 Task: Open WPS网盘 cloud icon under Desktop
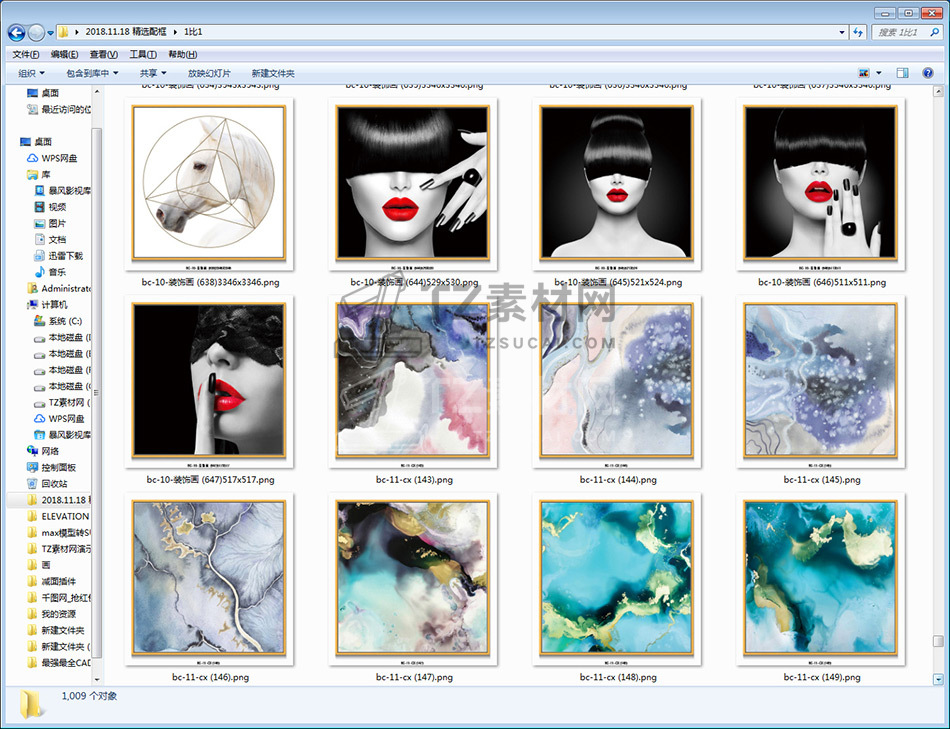(x=58, y=158)
